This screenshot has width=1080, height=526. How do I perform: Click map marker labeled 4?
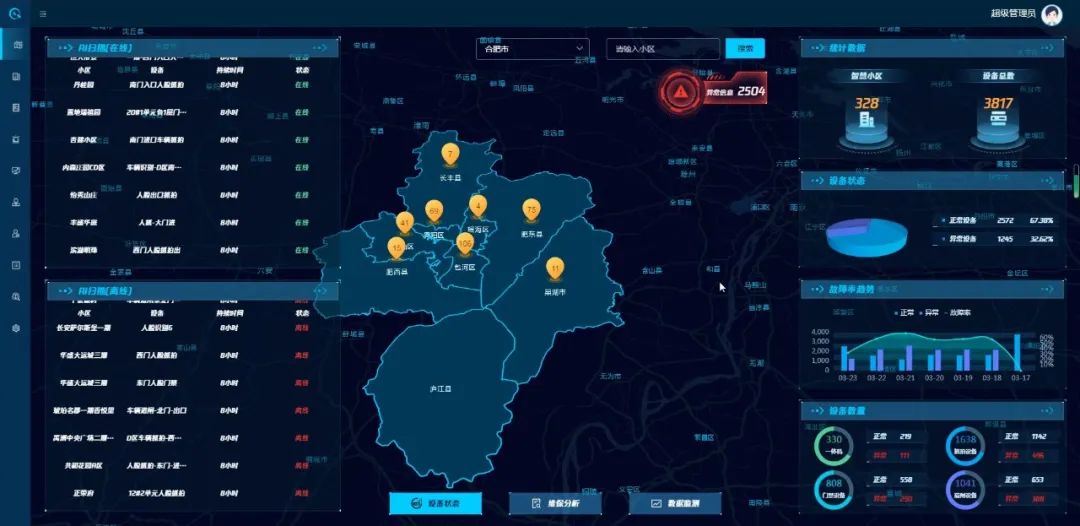478,206
